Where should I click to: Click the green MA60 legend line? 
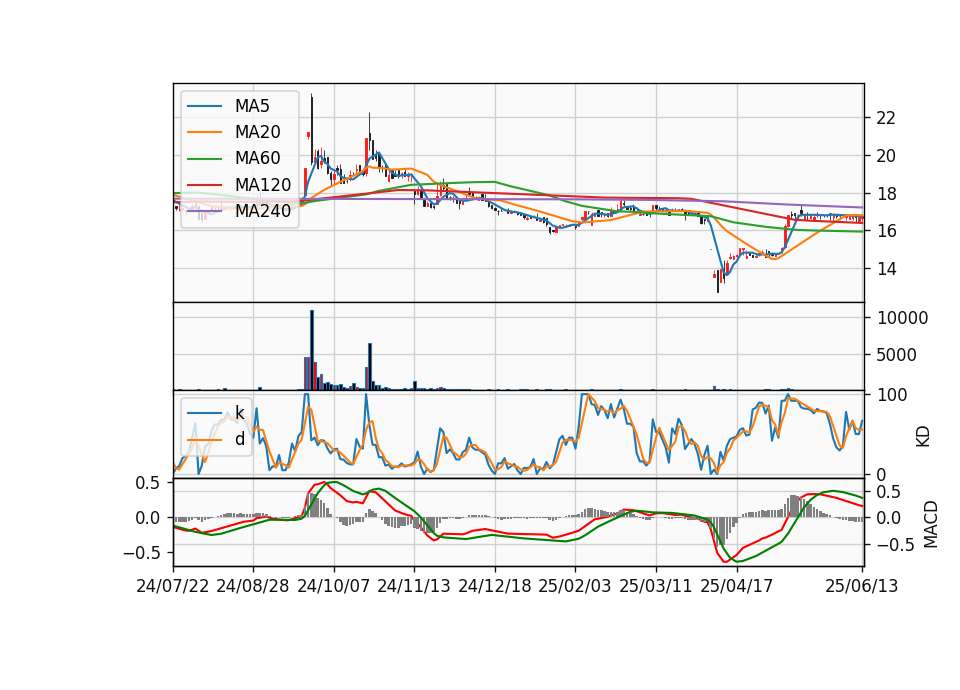point(204,159)
